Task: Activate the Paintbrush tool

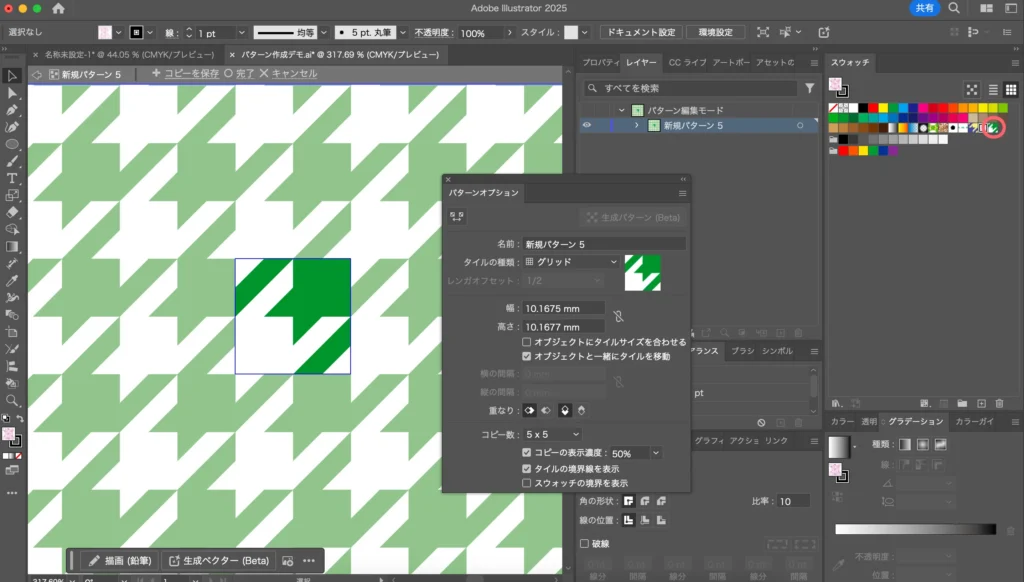Action: [x=13, y=161]
